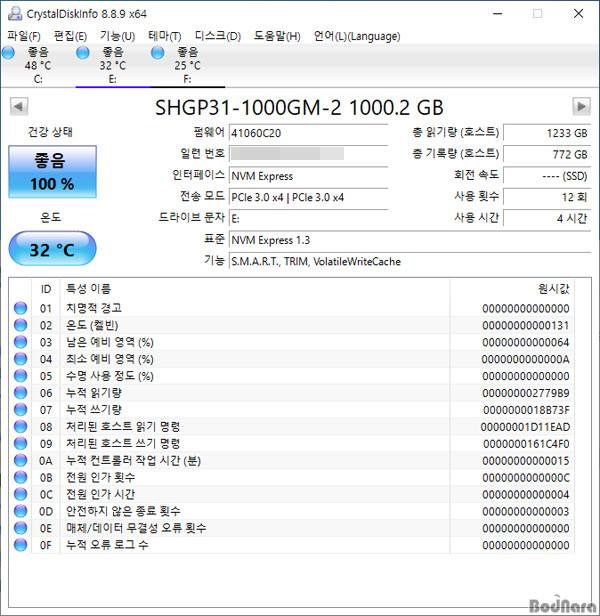This screenshot has height=616, width=600.
Task: Click the 특성 이름 column header
Action: 255,289
